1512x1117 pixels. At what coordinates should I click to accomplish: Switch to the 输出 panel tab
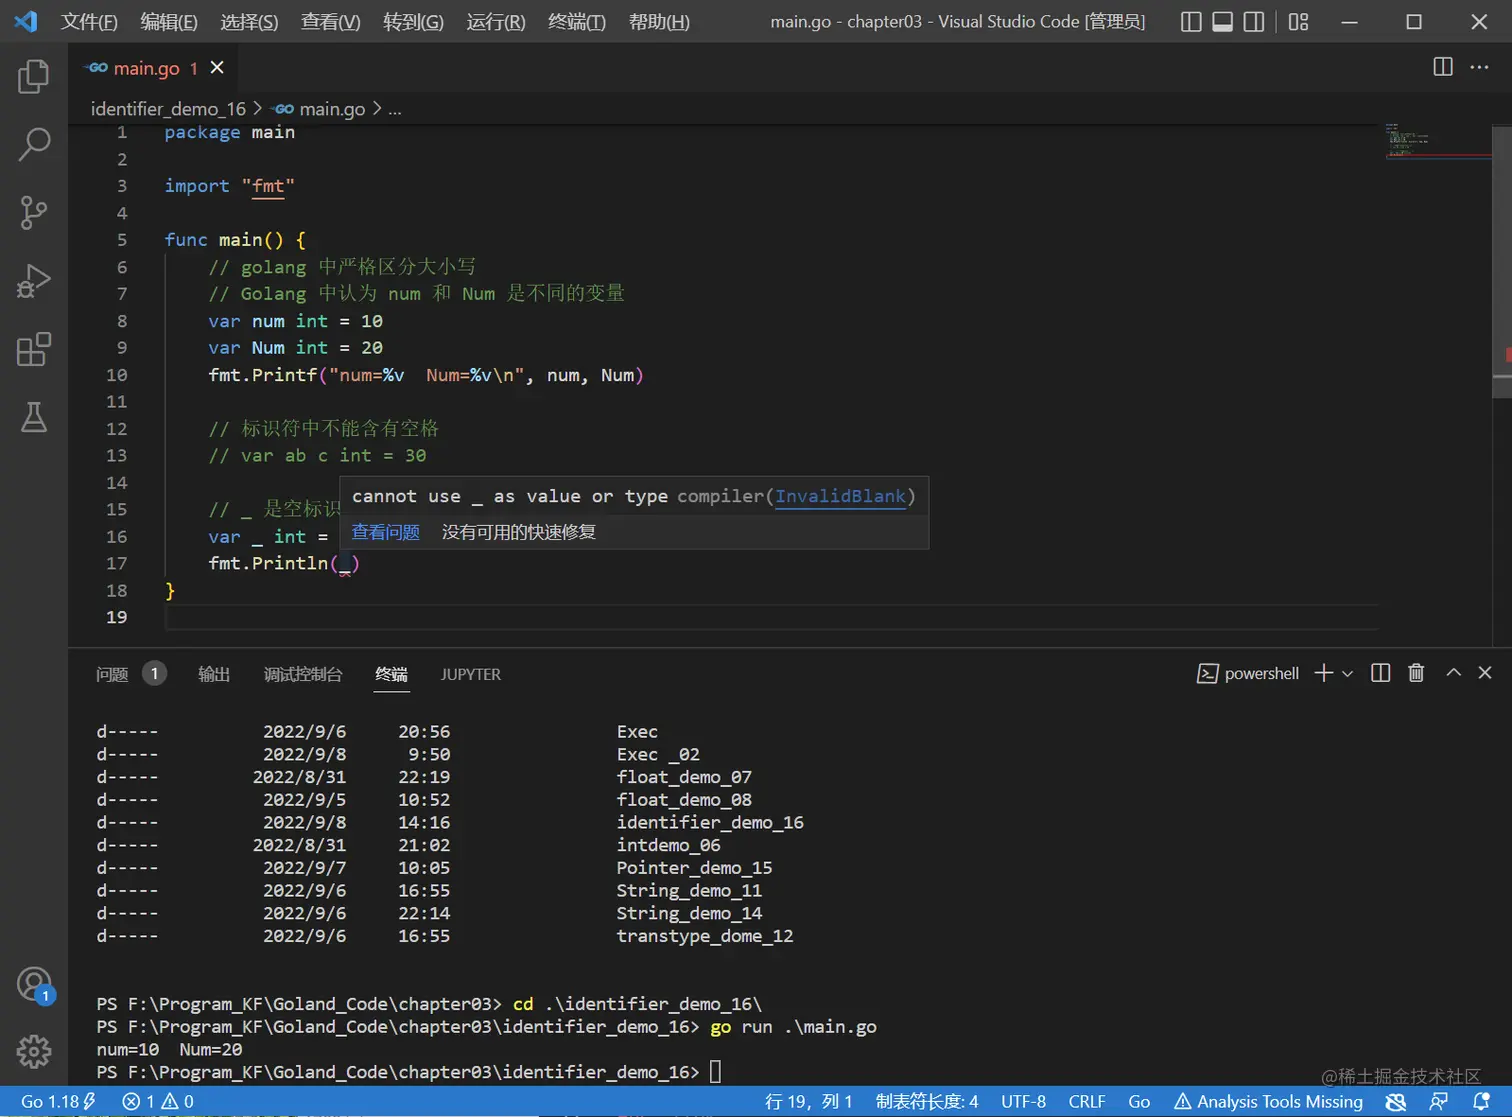(214, 674)
